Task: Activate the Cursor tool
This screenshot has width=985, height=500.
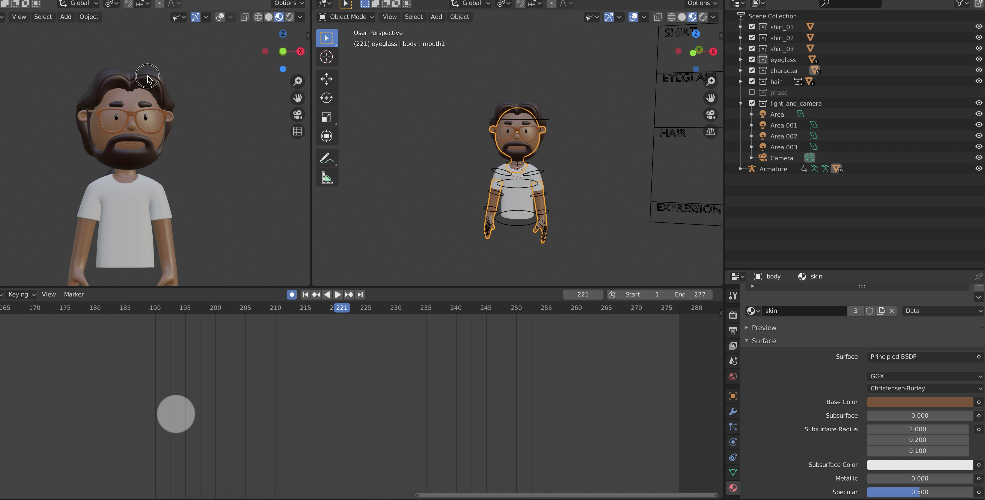Action: click(326, 57)
